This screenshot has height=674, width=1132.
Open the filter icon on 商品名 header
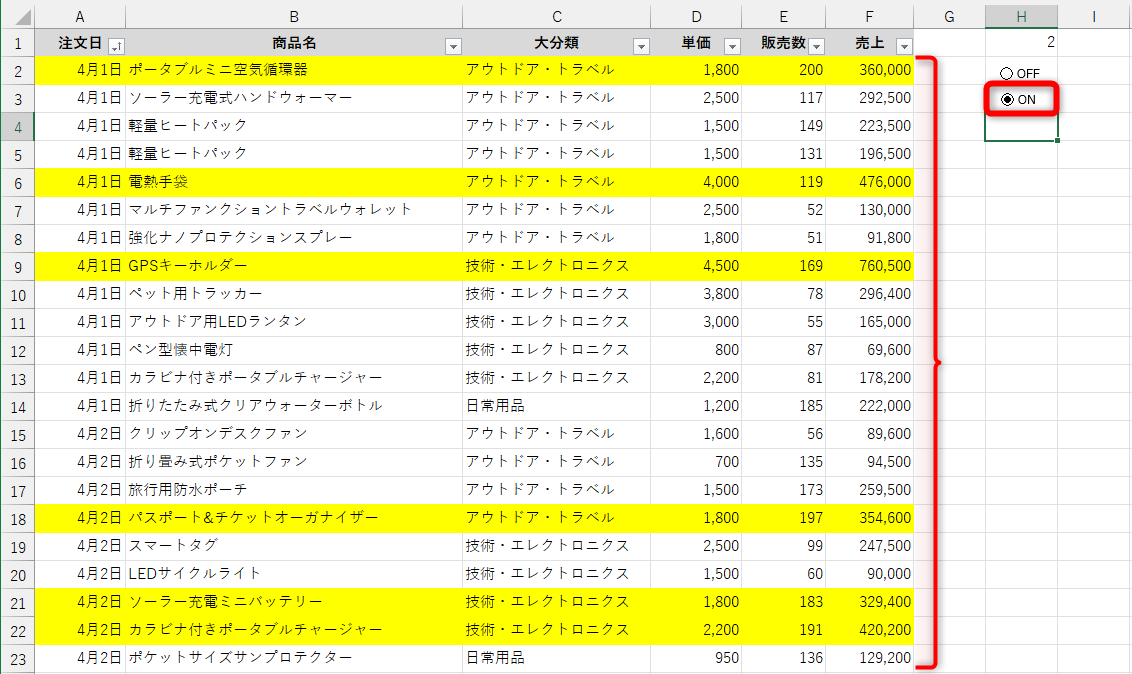452,44
